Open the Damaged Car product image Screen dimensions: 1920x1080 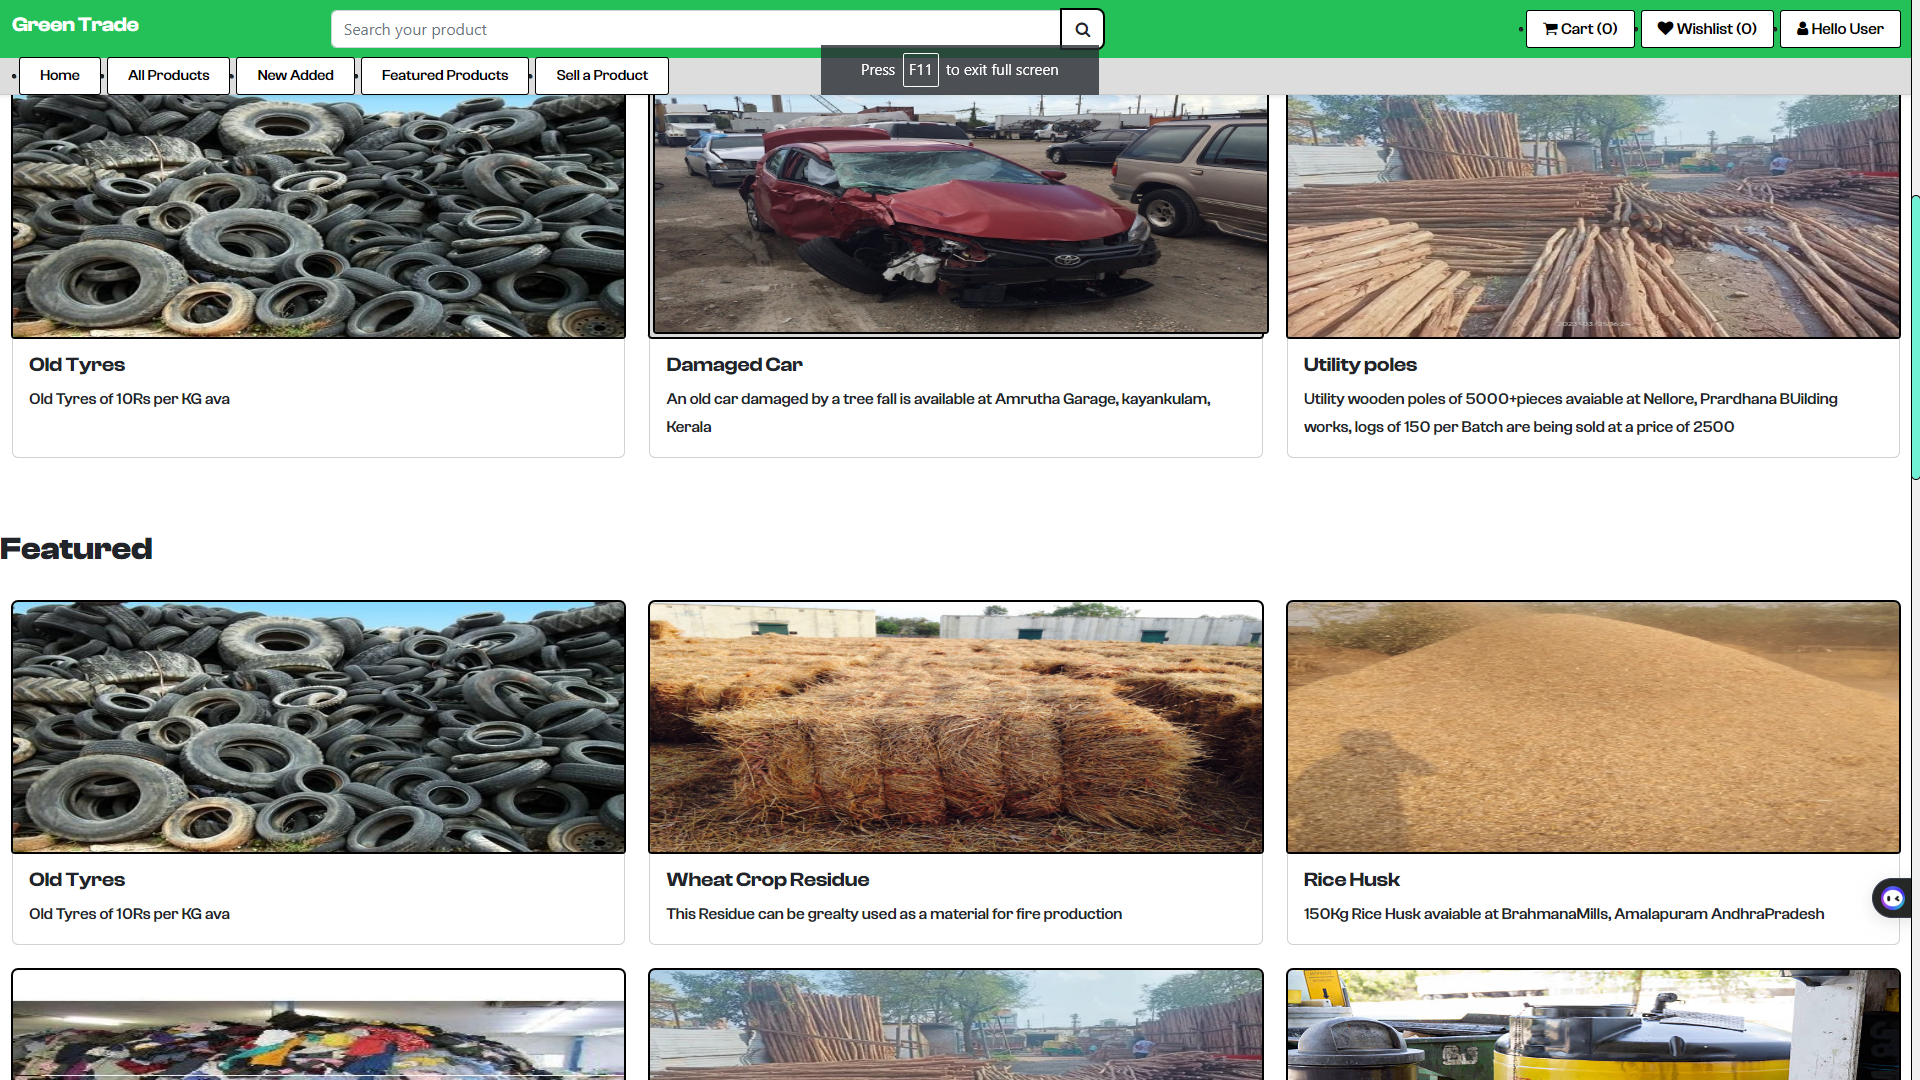click(958, 215)
